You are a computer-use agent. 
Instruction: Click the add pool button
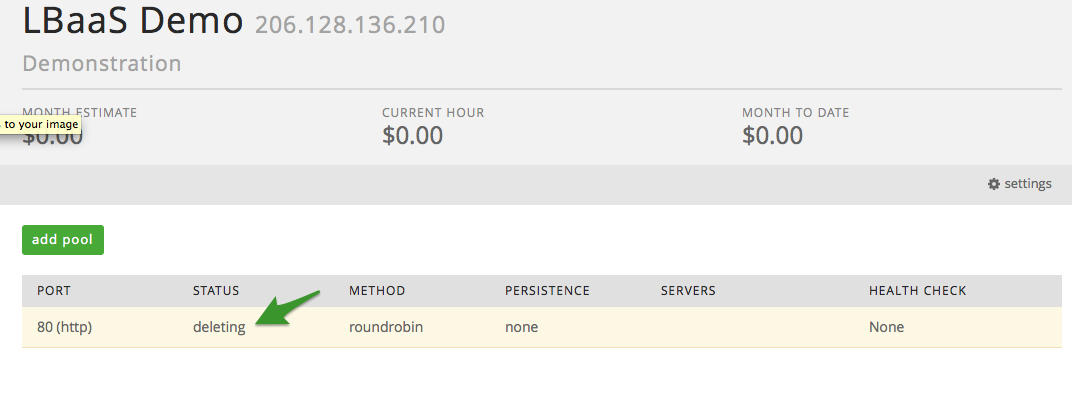[63, 240]
